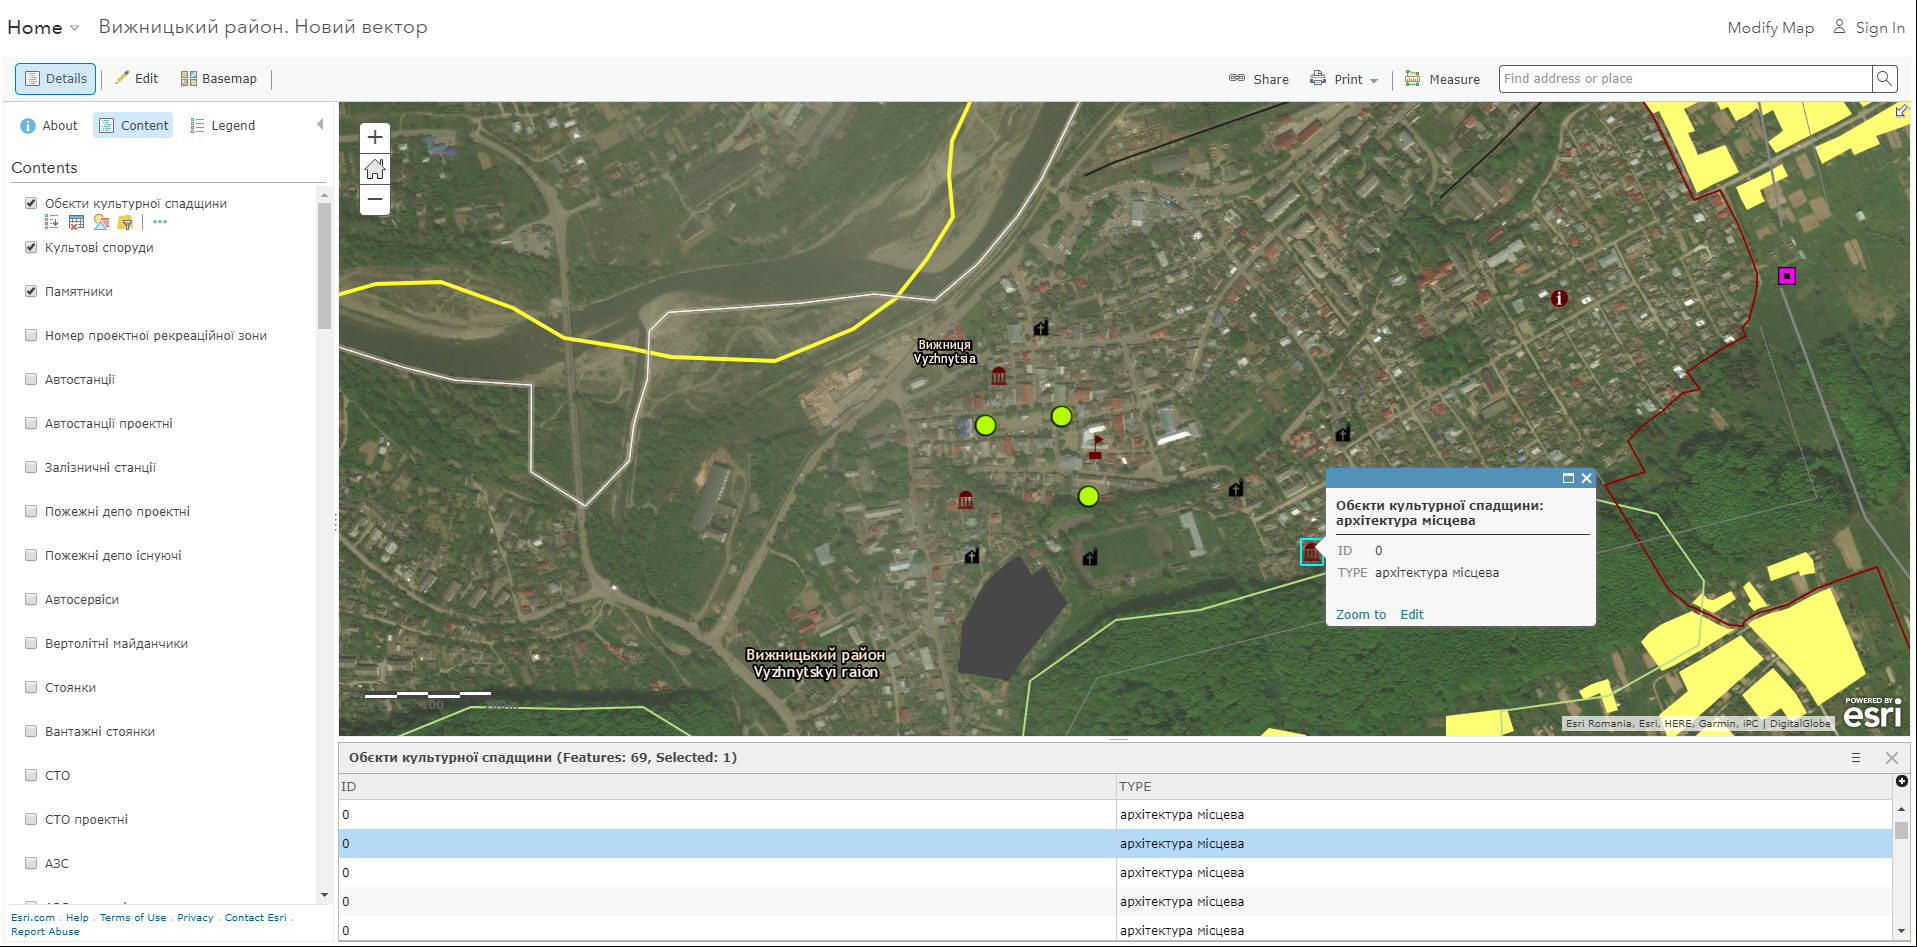Viewport: 1917px width, 947px height.
Task: Uncheck the Памятники layer
Action: click(x=30, y=291)
